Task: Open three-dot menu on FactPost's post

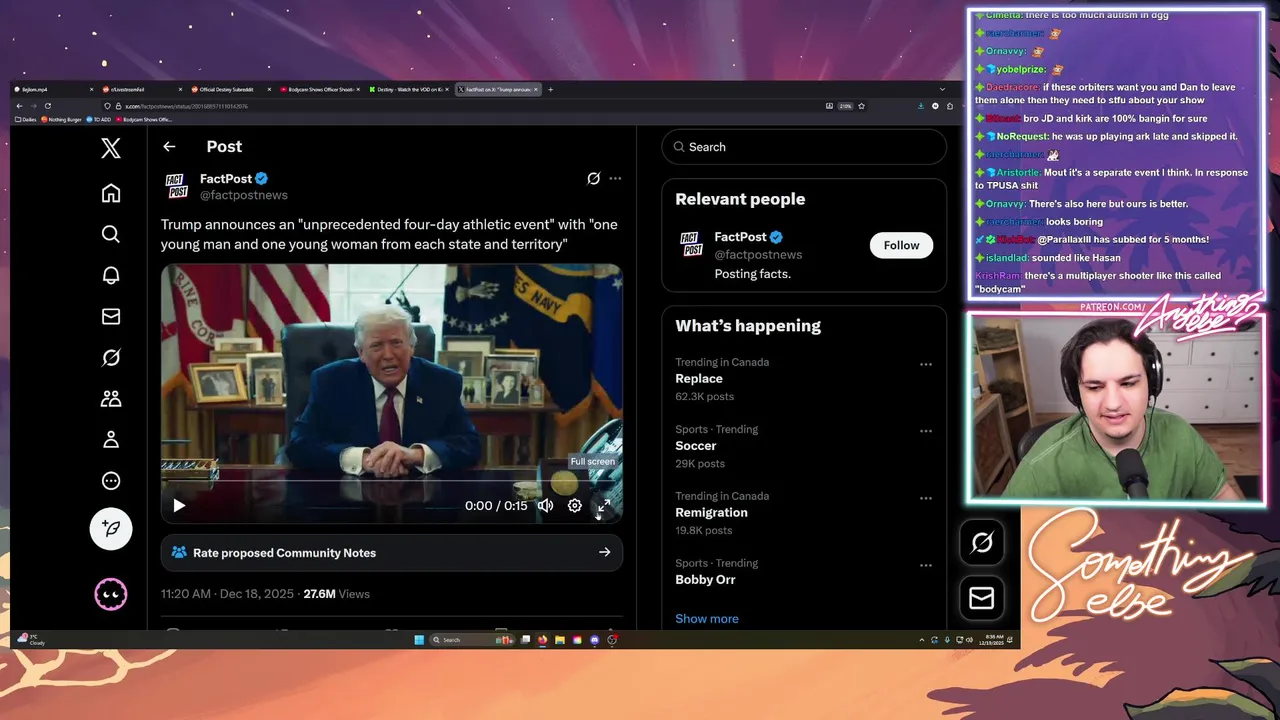Action: point(615,178)
